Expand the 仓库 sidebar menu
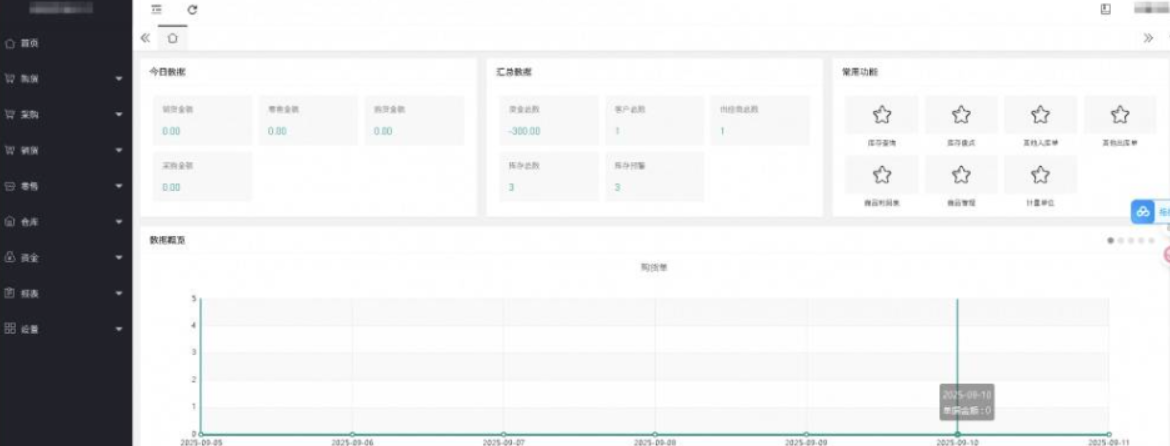The width and height of the screenshot is (1170, 446). pyautogui.click(x=65, y=222)
